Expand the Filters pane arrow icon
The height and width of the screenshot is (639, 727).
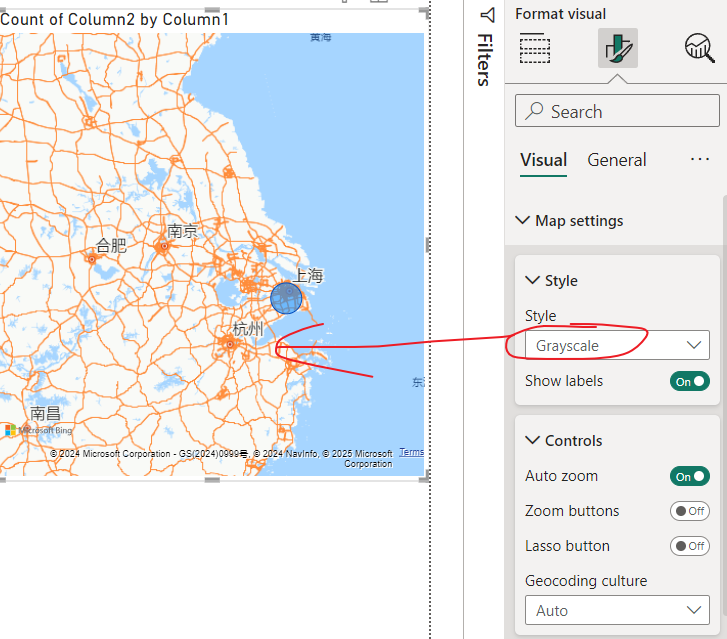tap(487, 15)
